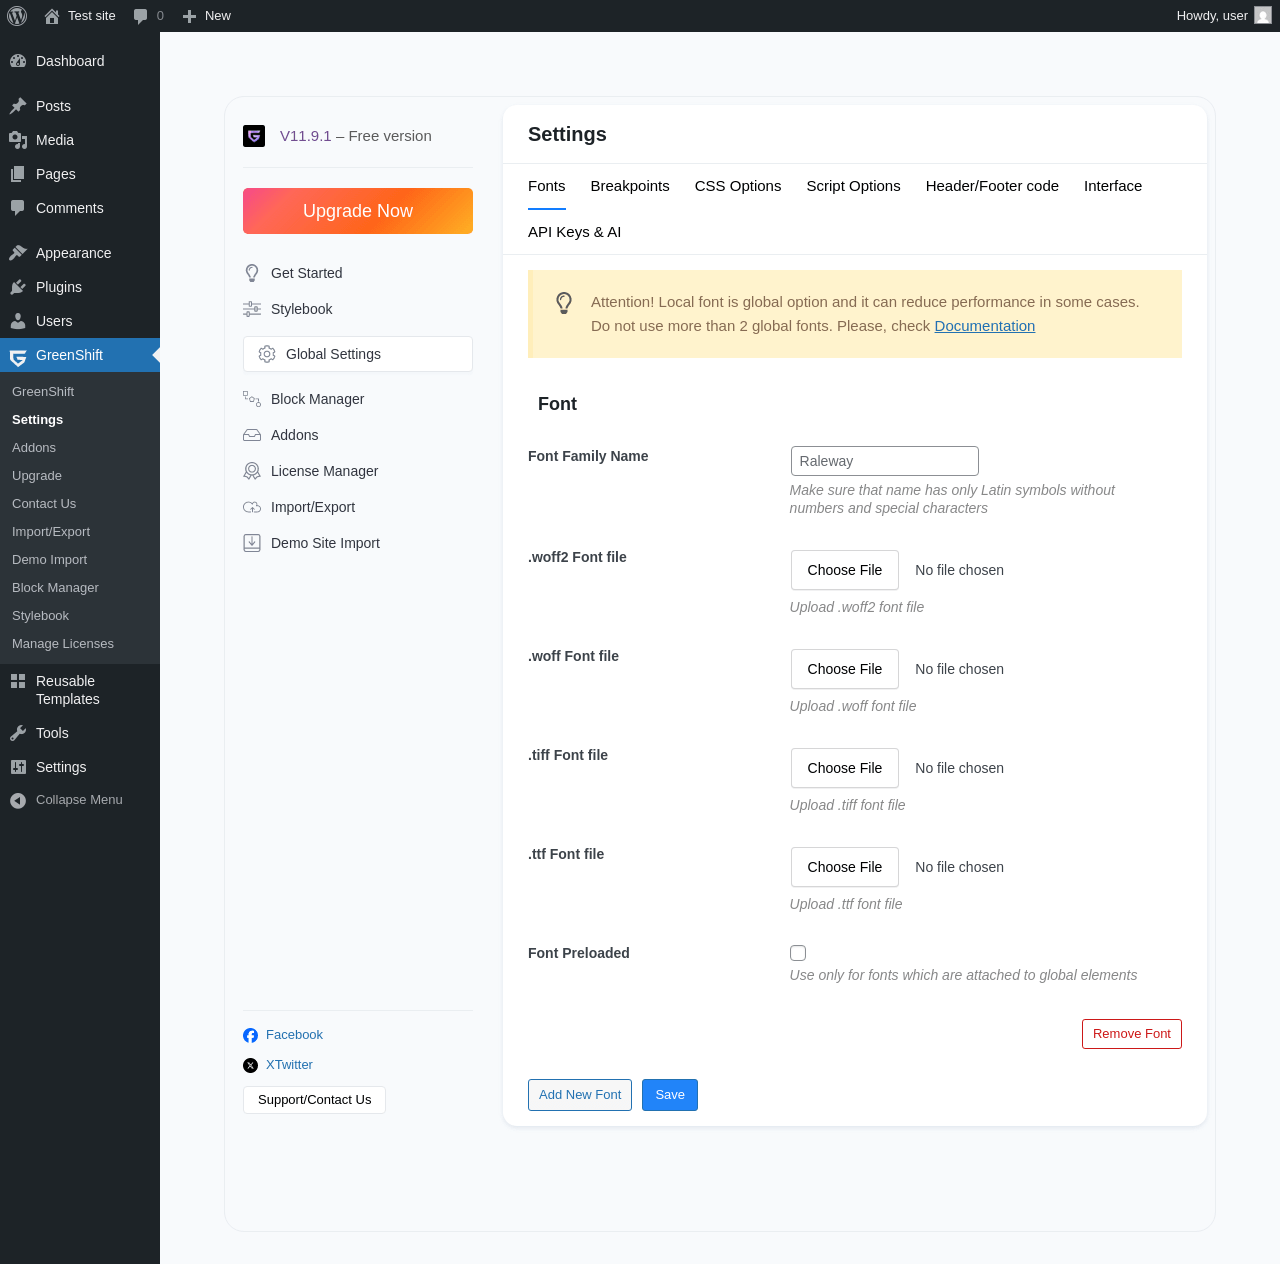Switch to the CSS Options tab
This screenshot has height=1264, width=1280.
[738, 186]
